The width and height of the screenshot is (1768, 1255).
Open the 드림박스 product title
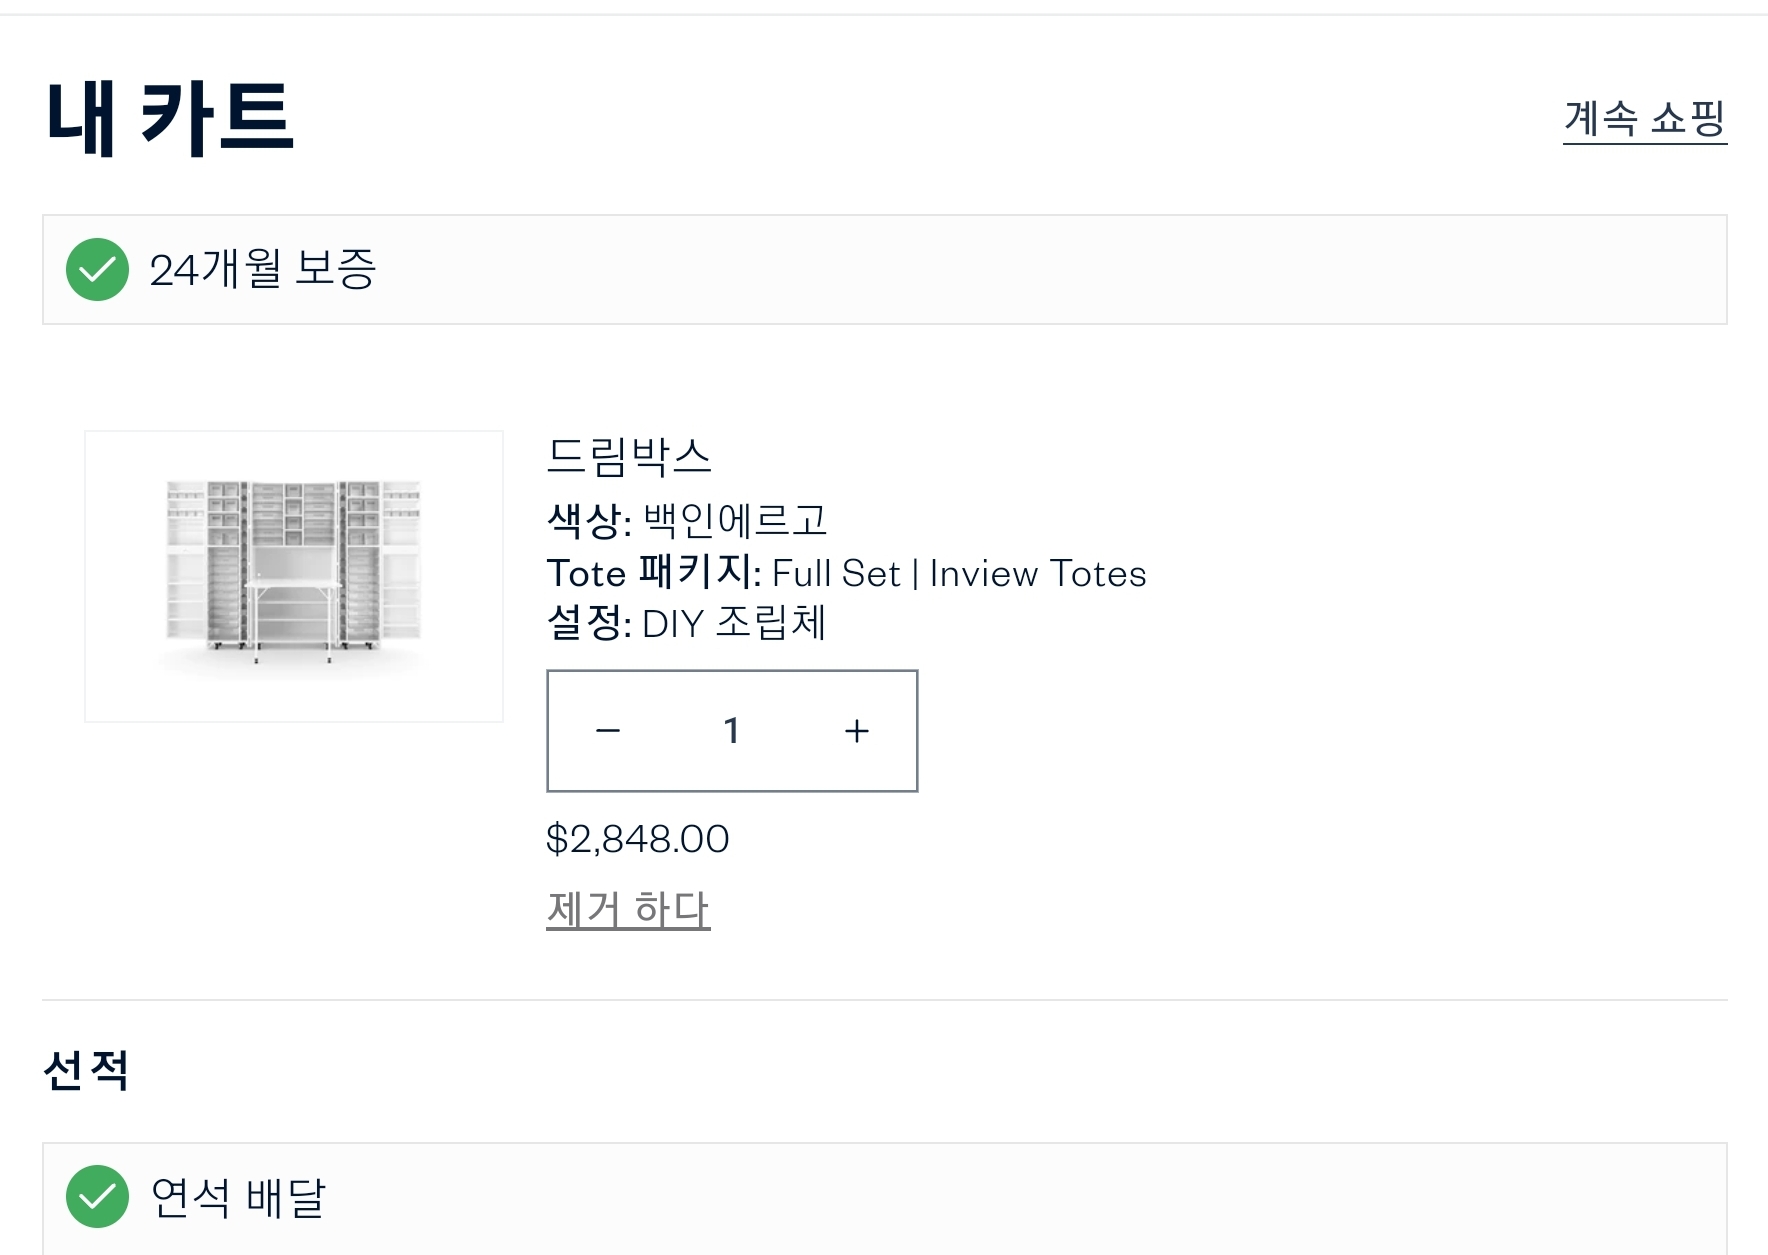[628, 457]
